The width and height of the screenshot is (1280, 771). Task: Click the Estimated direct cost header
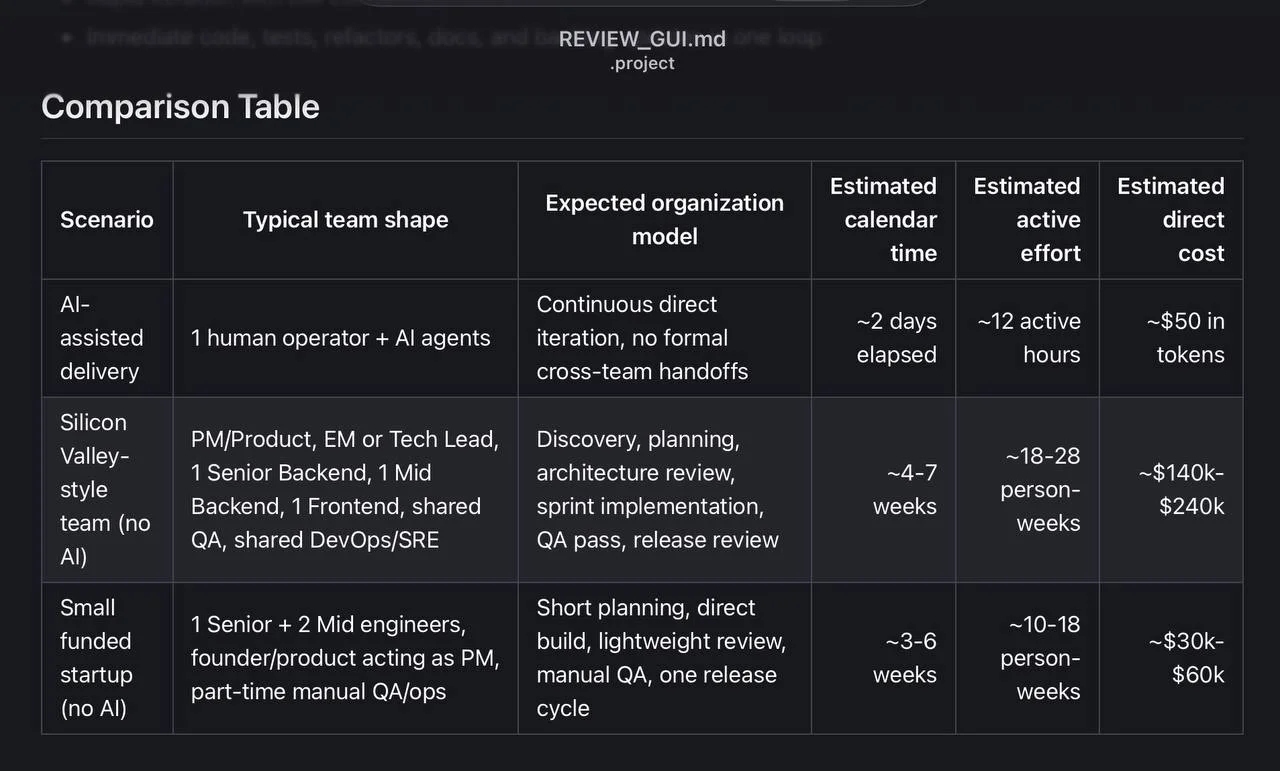1170,220
